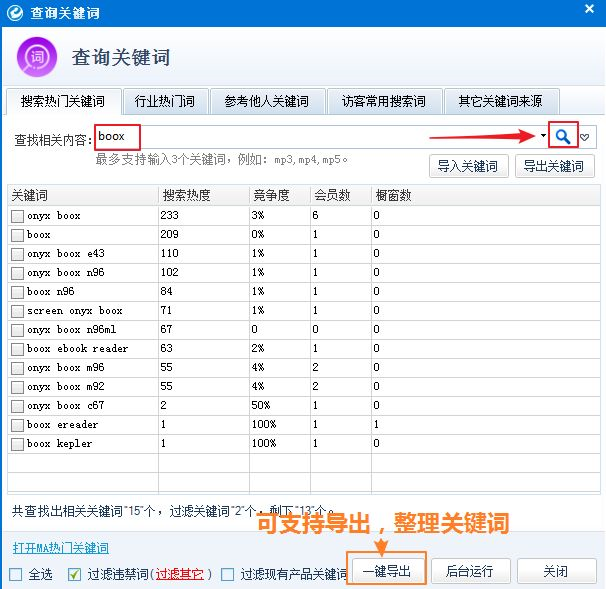Tick checkbox for onyx boox n96ml
The height and width of the screenshot is (589, 606).
tap(17, 330)
